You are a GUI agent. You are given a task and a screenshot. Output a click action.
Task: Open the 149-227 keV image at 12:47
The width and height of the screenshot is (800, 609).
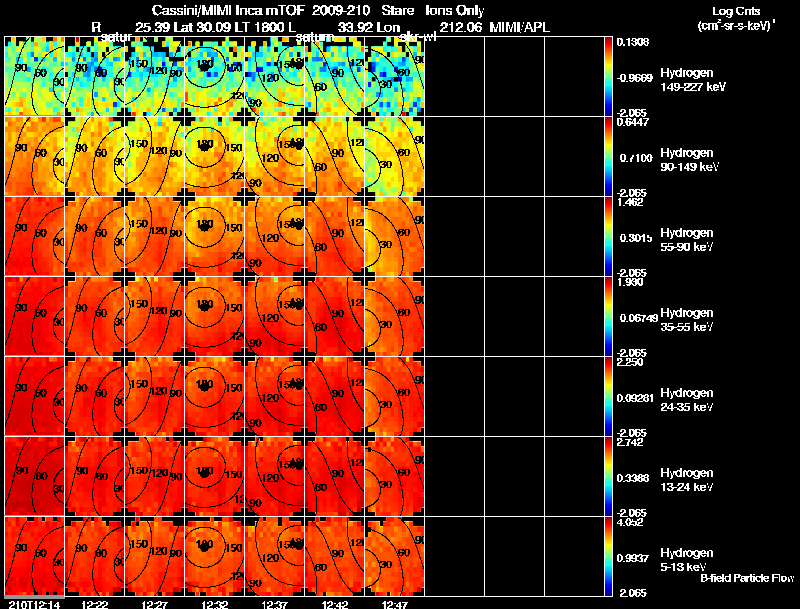[x=395, y=77]
